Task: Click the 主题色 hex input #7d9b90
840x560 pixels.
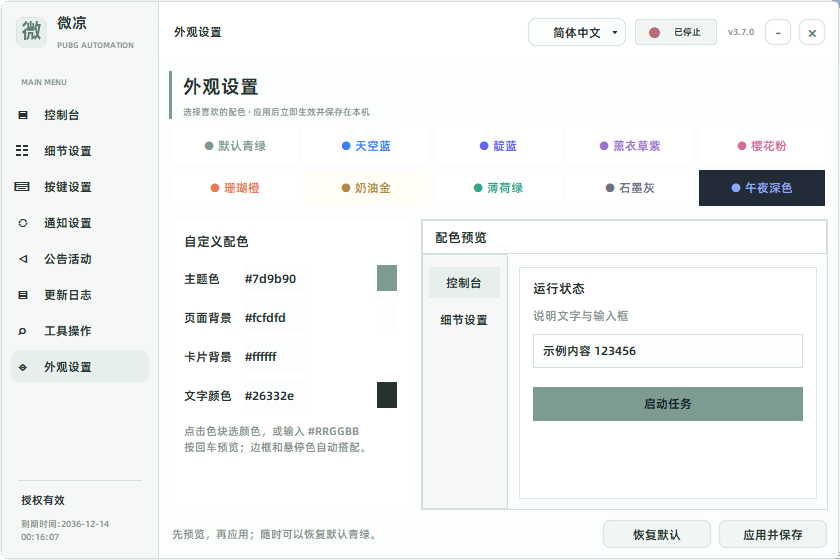Action: (x=275, y=279)
